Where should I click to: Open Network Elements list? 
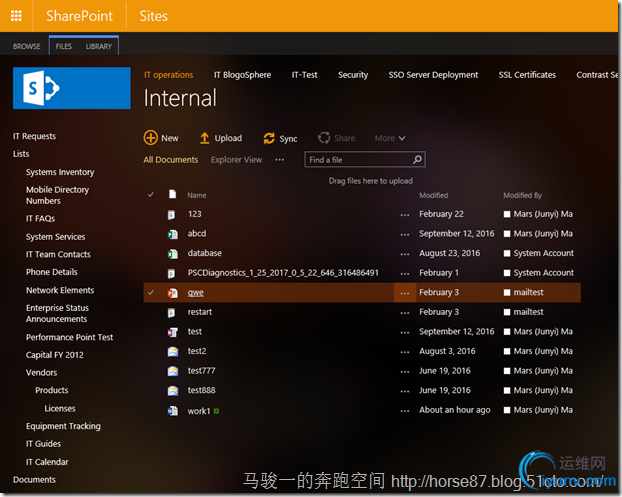tap(60, 290)
